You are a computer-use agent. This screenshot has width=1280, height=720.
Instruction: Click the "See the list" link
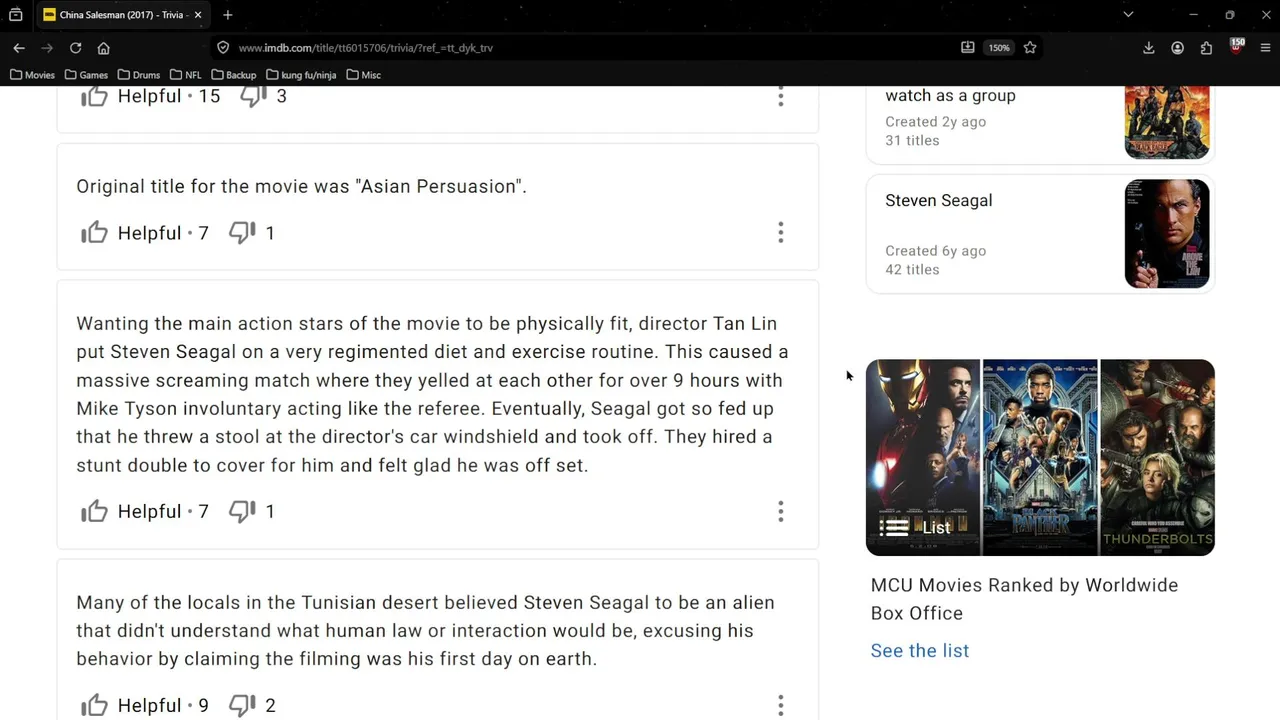920,651
